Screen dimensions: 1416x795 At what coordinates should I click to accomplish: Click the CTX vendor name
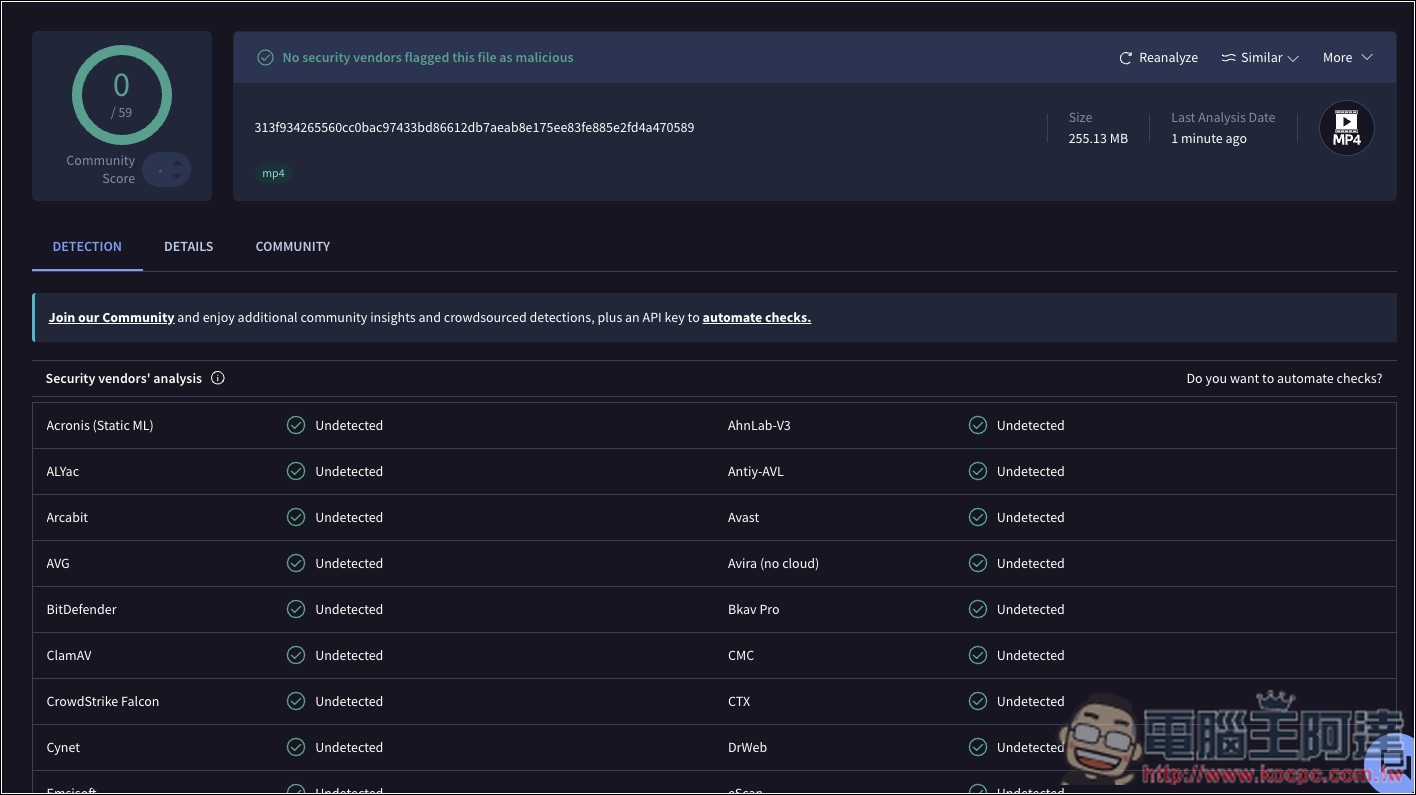pos(739,701)
